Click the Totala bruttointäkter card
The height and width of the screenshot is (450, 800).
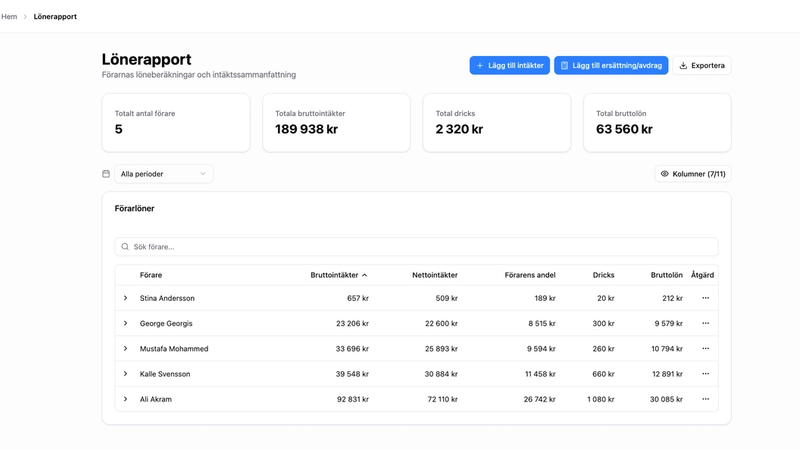[x=336, y=122]
